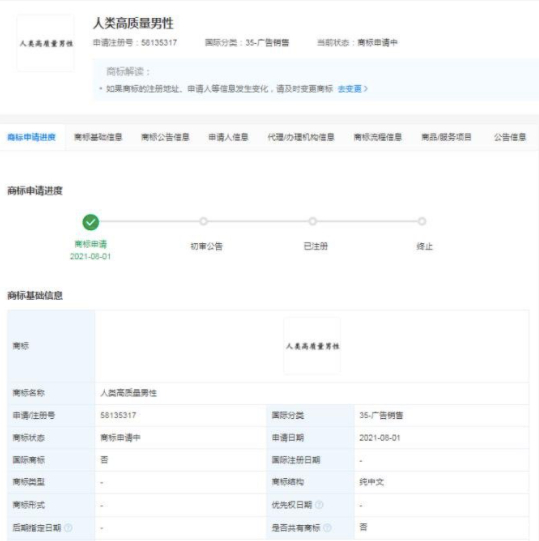
Task: Click the 纯中文 value in 商标结构 row
Action: coord(371,482)
